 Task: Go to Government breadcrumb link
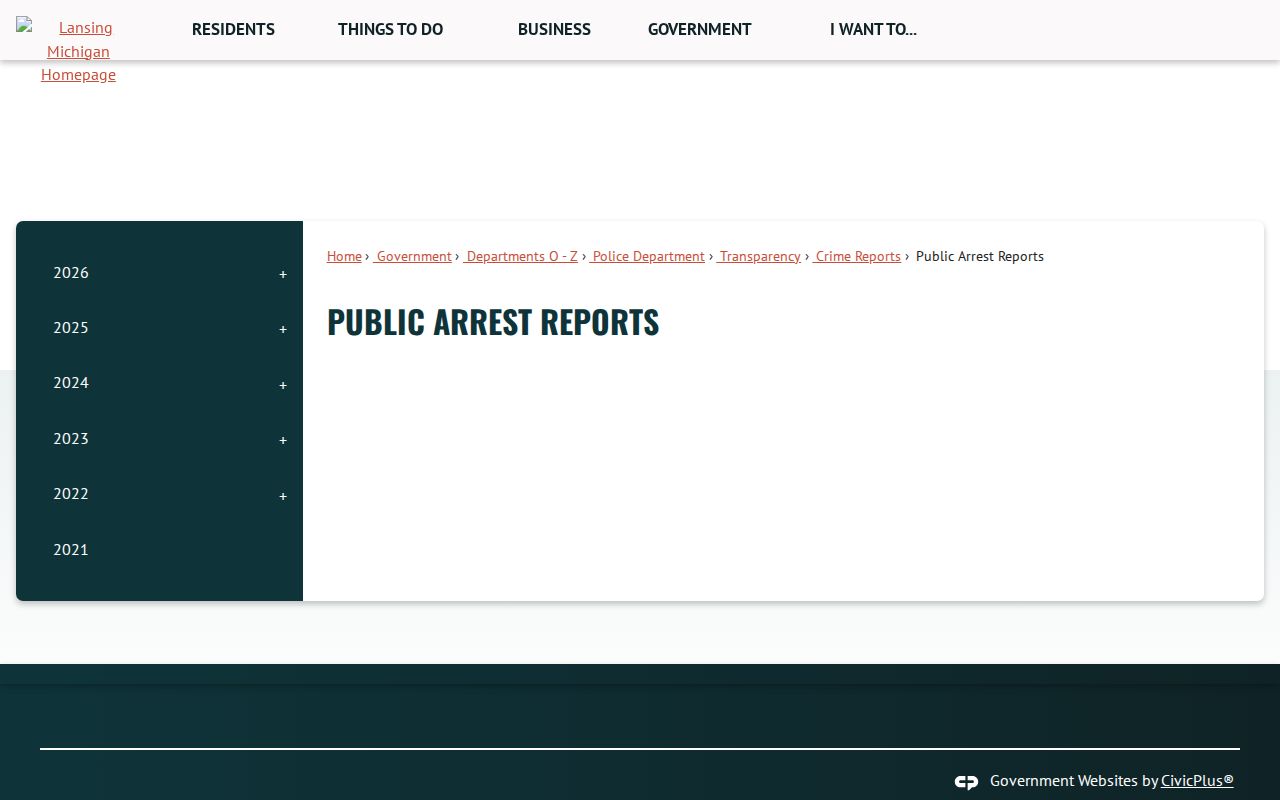[x=413, y=256]
